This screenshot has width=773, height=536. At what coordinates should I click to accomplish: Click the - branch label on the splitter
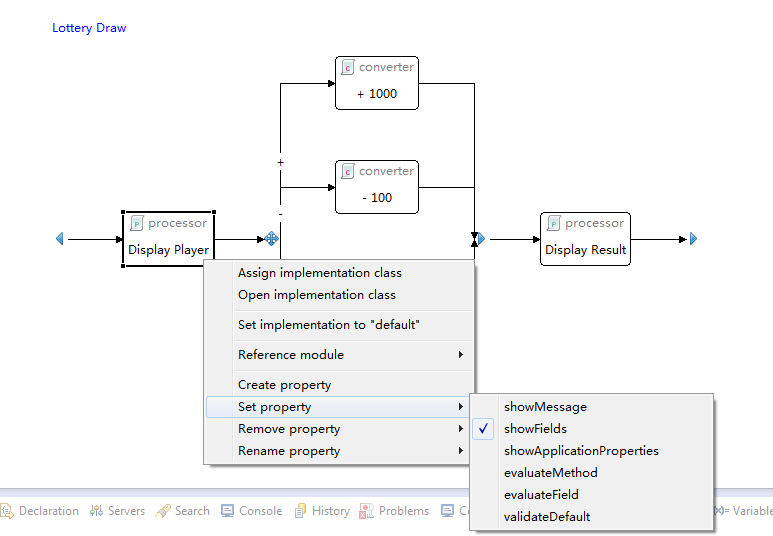click(281, 214)
